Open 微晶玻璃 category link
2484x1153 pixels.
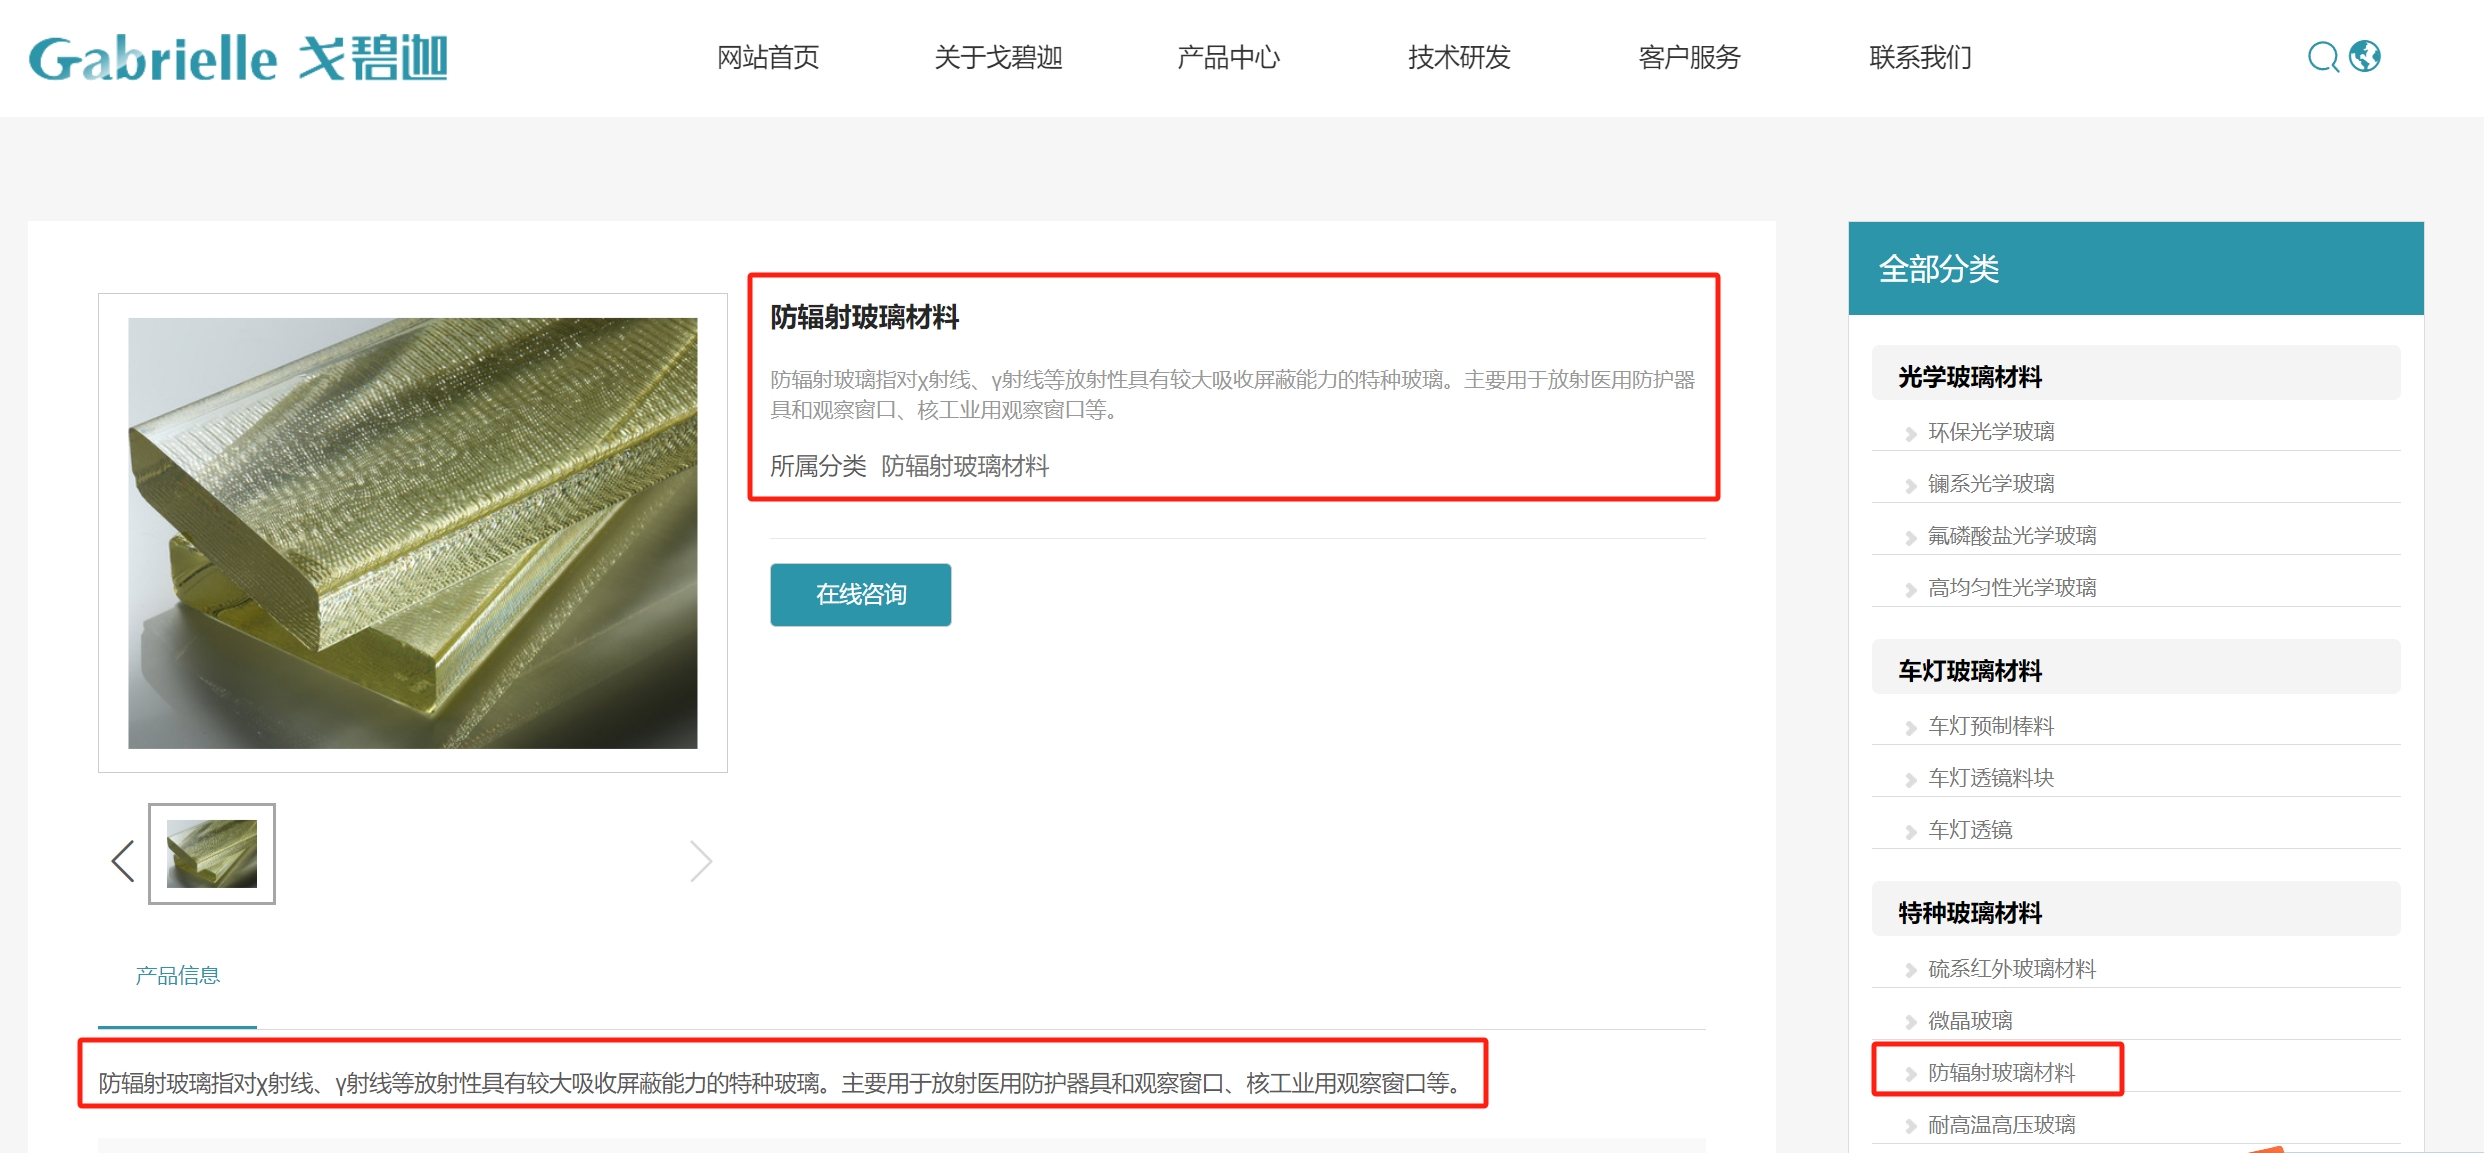coord(1970,1021)
